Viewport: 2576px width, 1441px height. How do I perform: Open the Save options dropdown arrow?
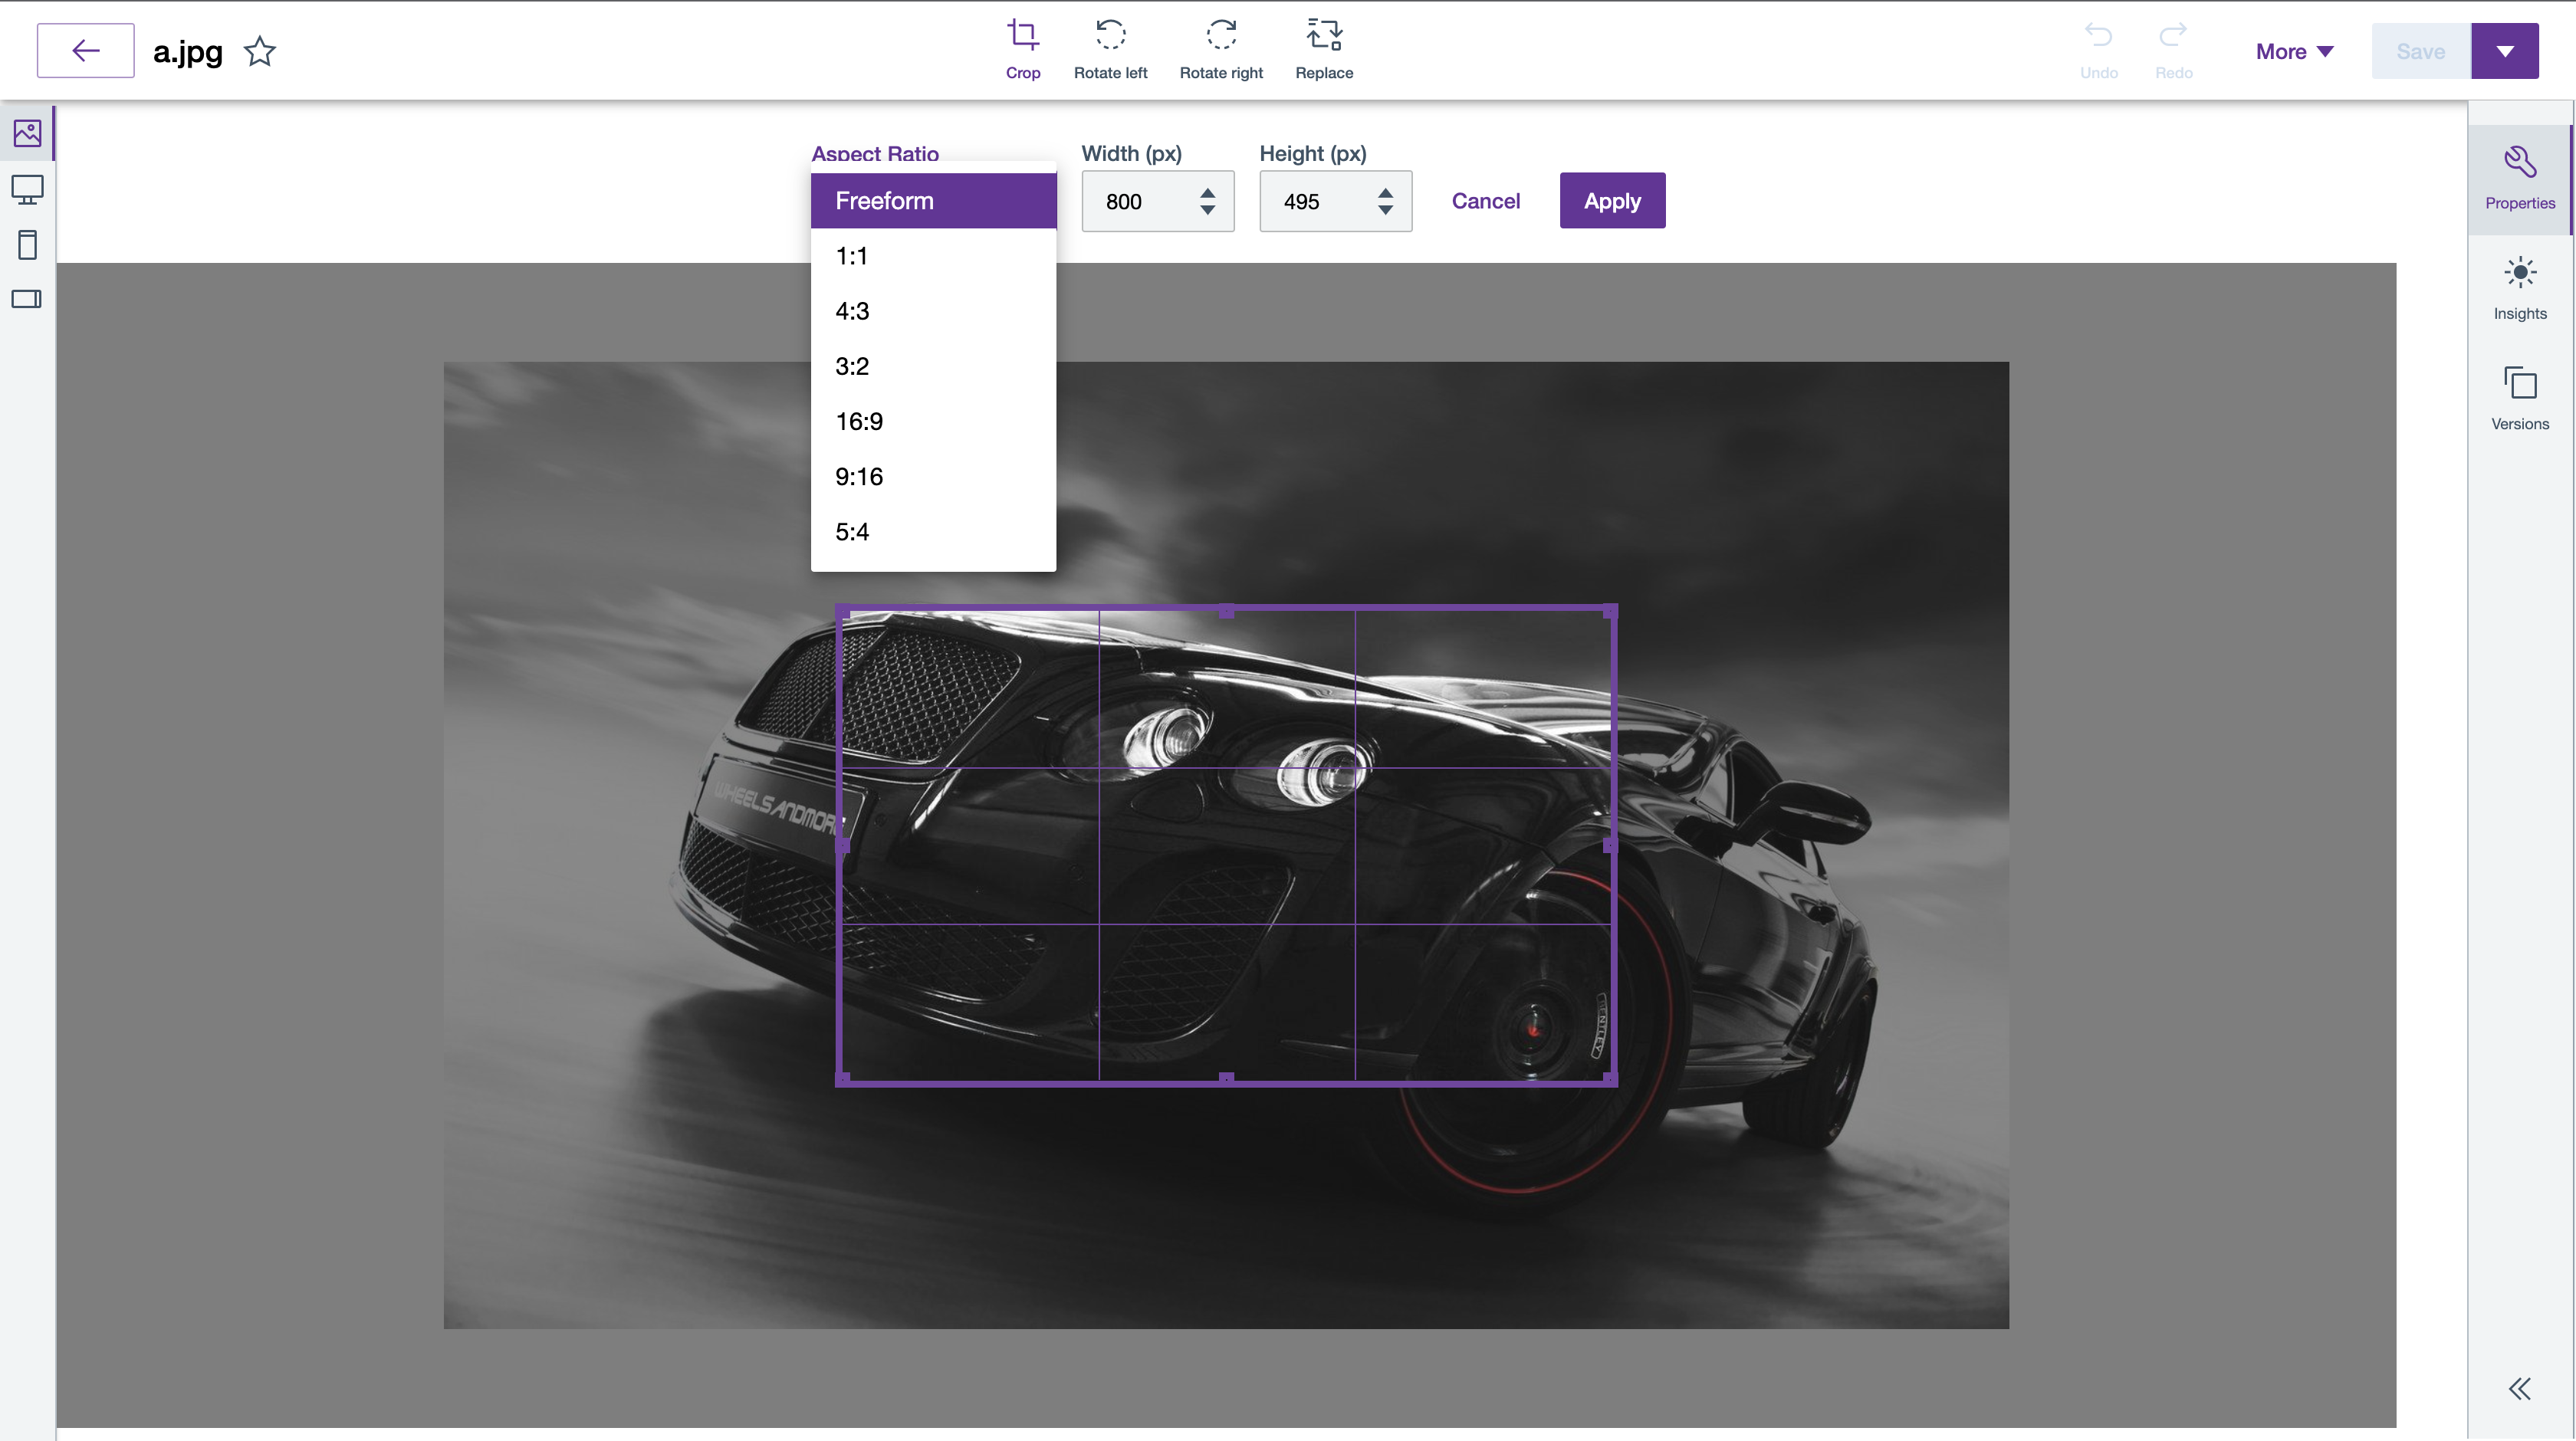2505,50
